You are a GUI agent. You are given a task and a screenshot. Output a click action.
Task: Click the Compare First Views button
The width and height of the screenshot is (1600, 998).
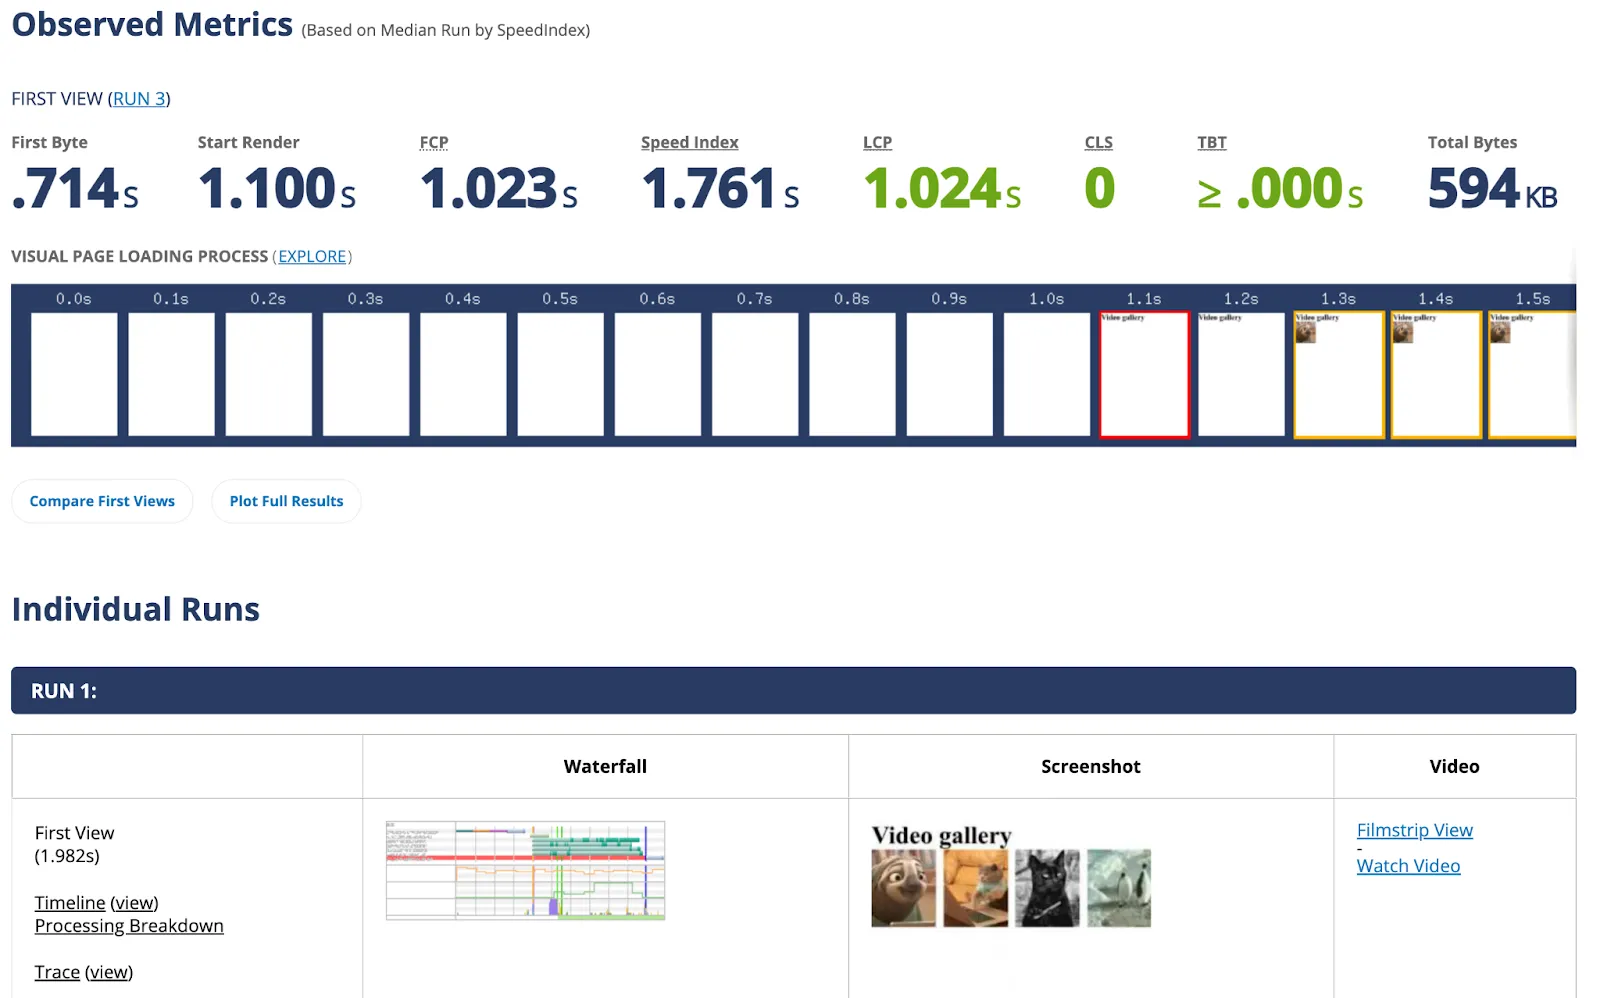[101, 500]
